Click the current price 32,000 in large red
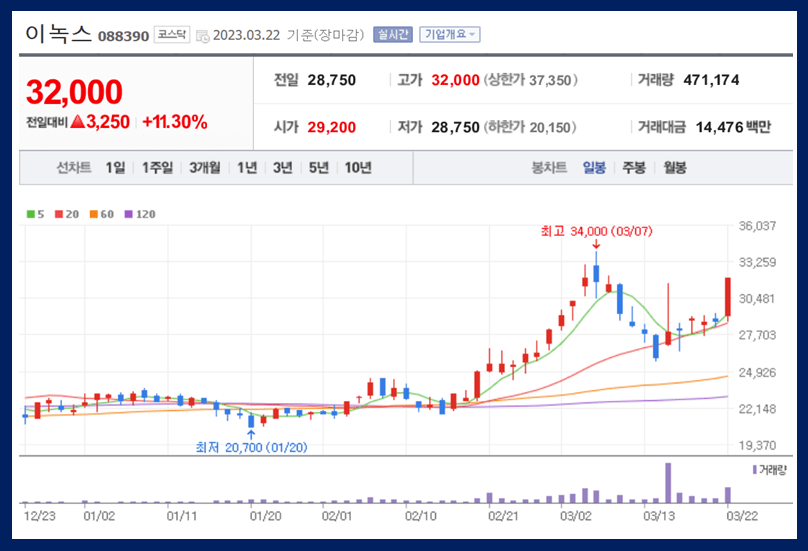 (x=74, y=92)
